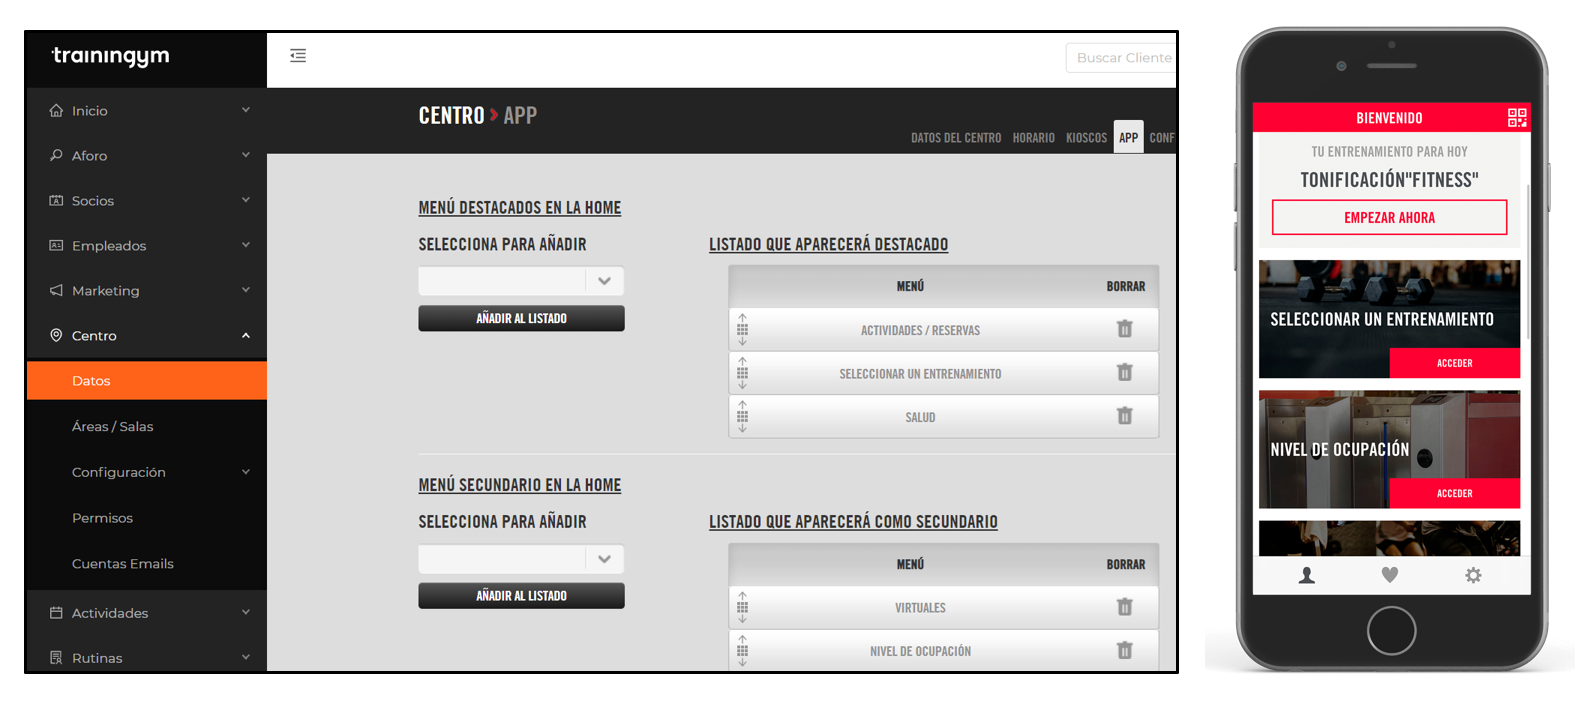The width and height of the screenshot is (1581, 709).
Task: Expand the Actividades sidebar menu
Action: 246,612
